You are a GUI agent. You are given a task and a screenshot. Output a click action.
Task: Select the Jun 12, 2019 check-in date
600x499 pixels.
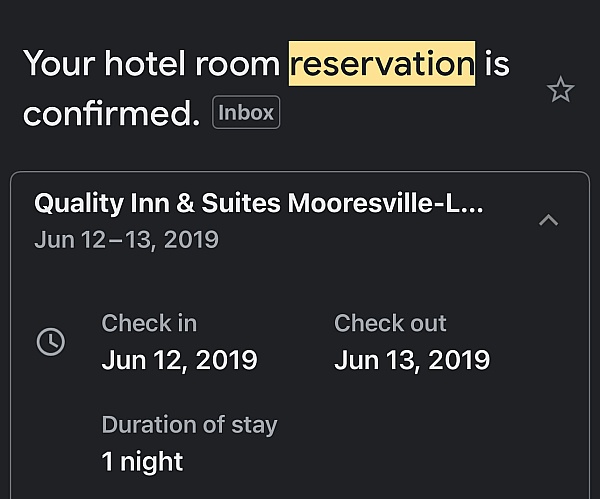[179, 360]
